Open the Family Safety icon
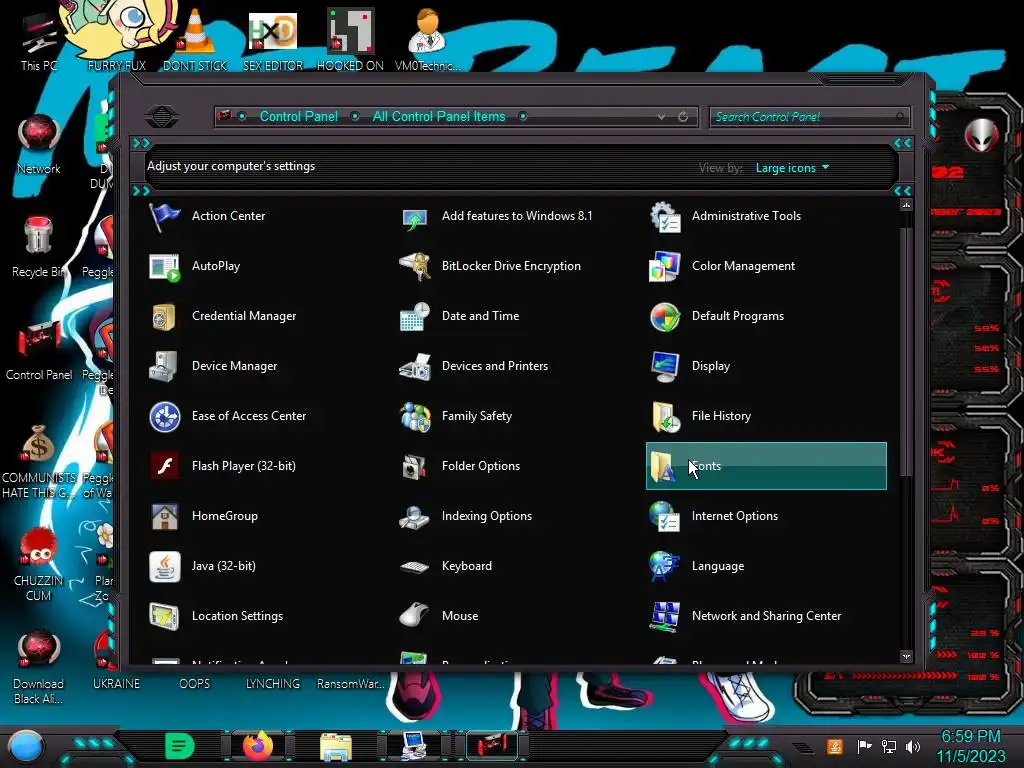1024x768 pixels. pyautogui.click(x=414, y=417)
